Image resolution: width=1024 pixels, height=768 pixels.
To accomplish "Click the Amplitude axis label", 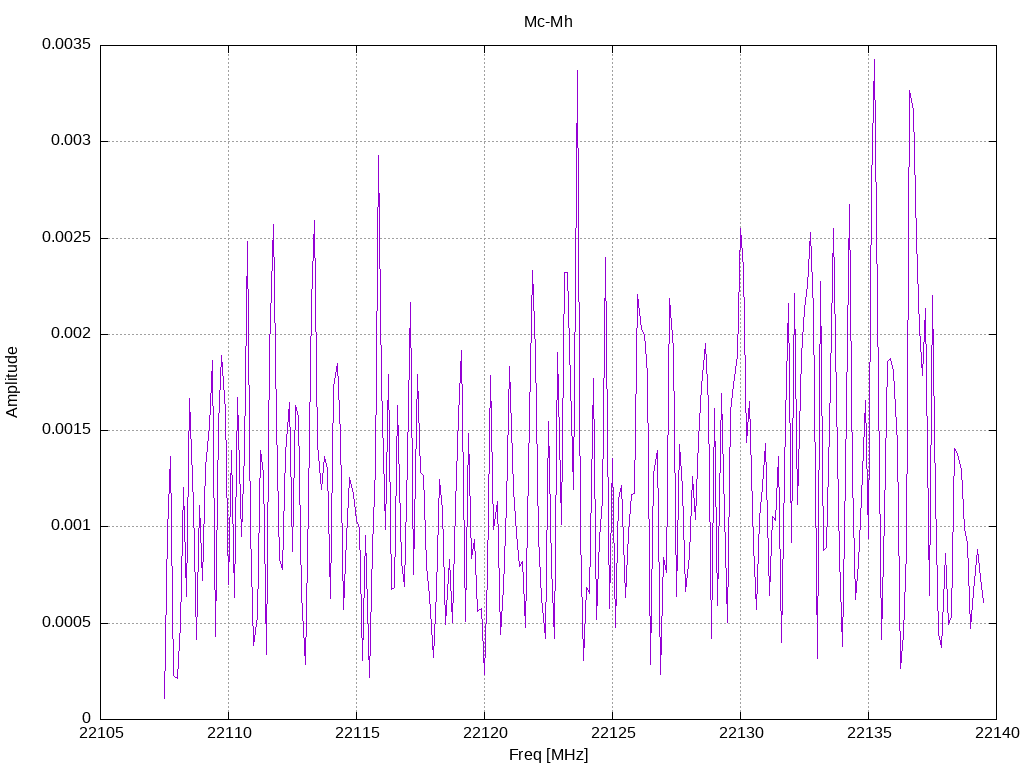I will tap(12, 382).
